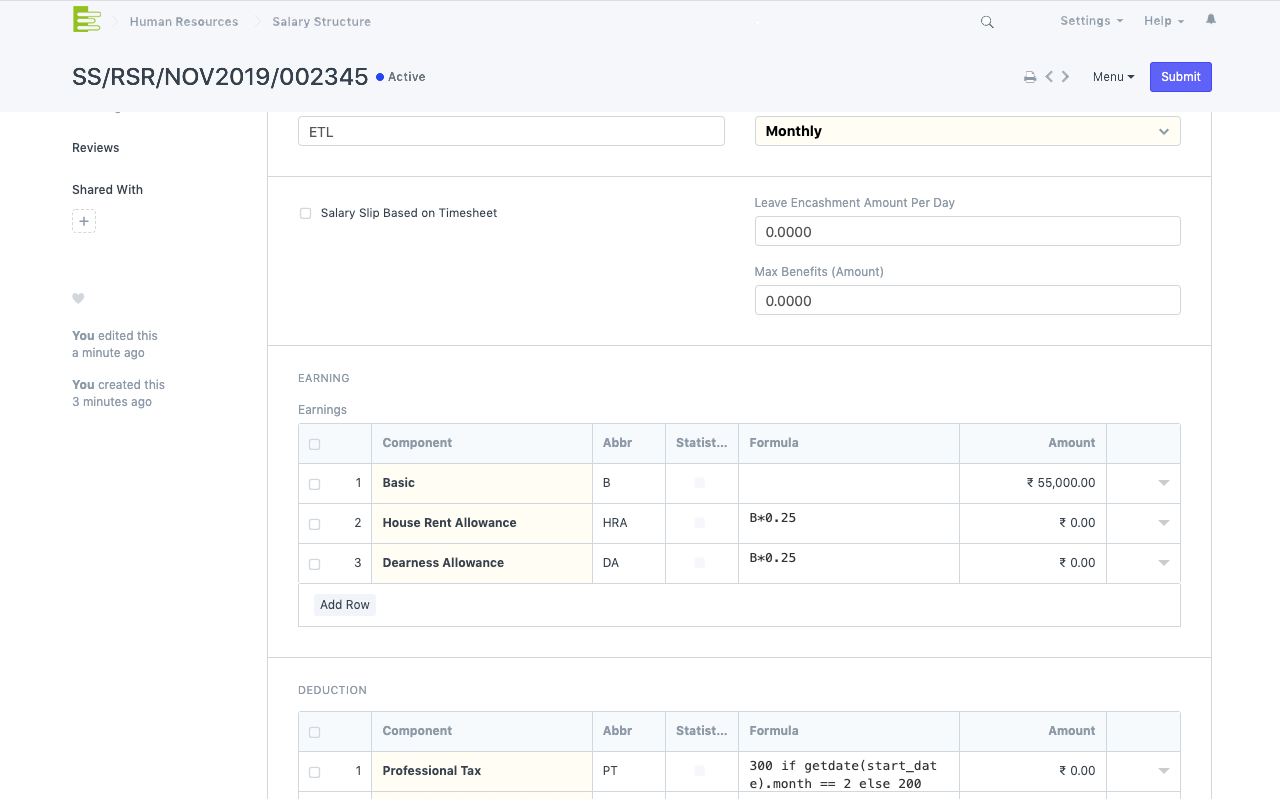
Task: Open the Monthly payroll frequency dropdown
Action: point(967,131)
